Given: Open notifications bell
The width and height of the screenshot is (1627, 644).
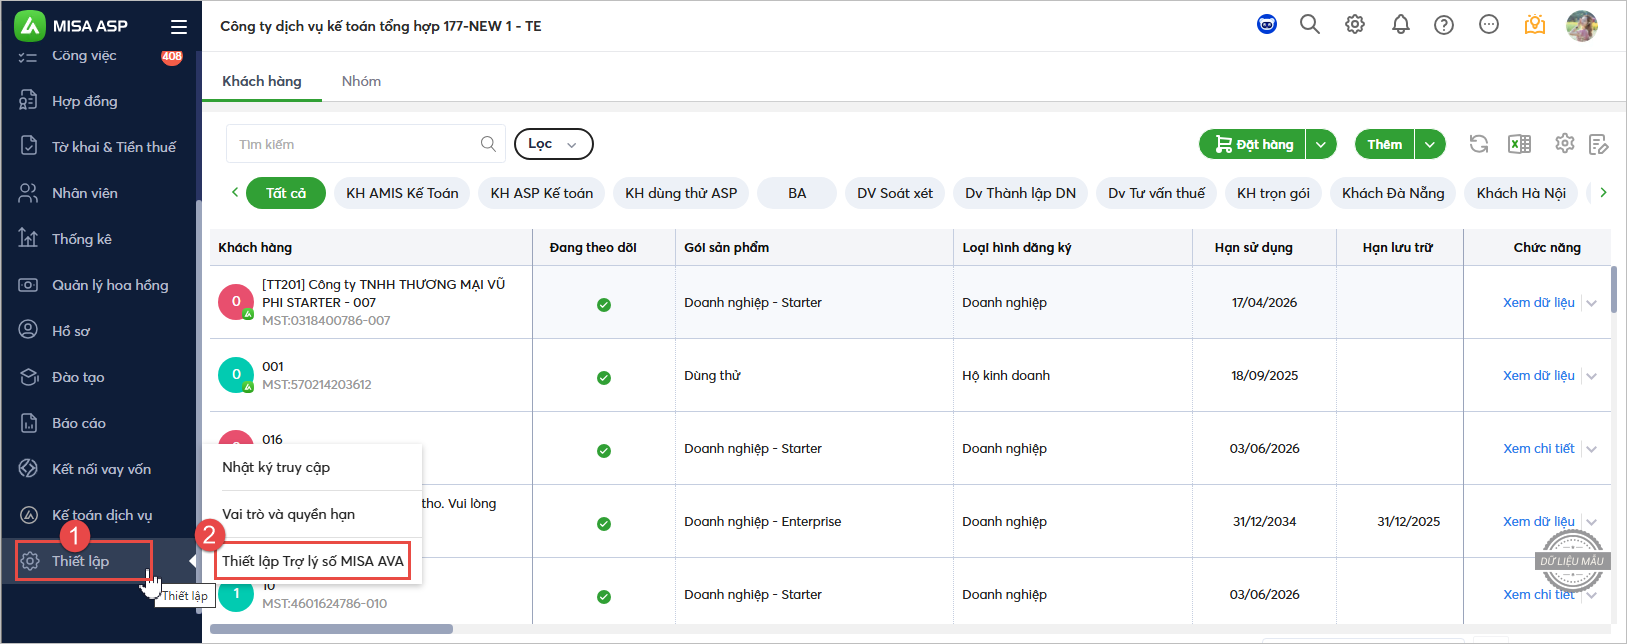Looking at the screenshot, I should [x=1401, y=24].
